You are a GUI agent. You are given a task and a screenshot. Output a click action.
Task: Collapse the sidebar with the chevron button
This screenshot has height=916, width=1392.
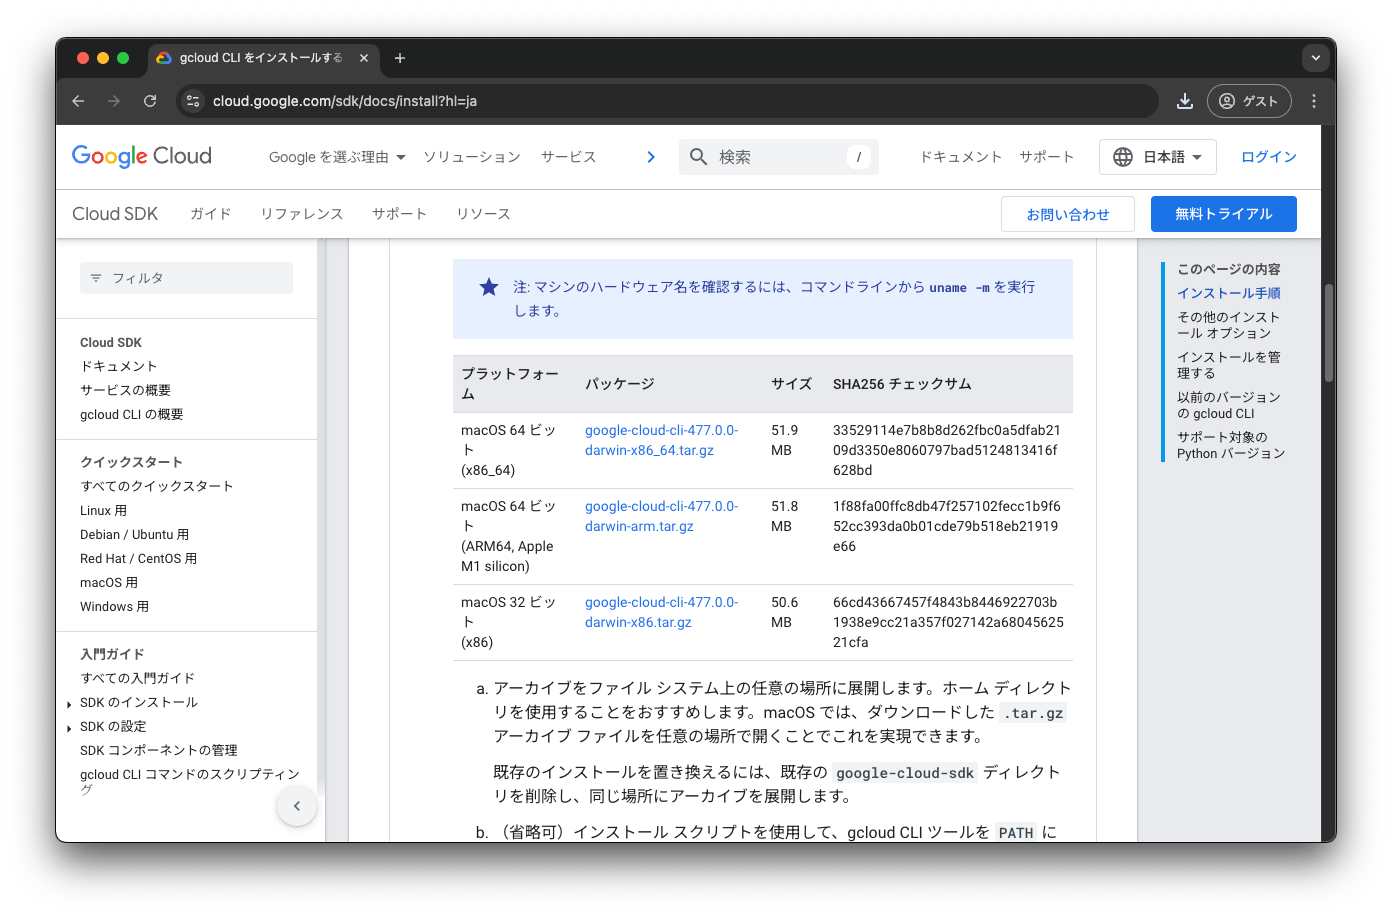tap(297, 806)
